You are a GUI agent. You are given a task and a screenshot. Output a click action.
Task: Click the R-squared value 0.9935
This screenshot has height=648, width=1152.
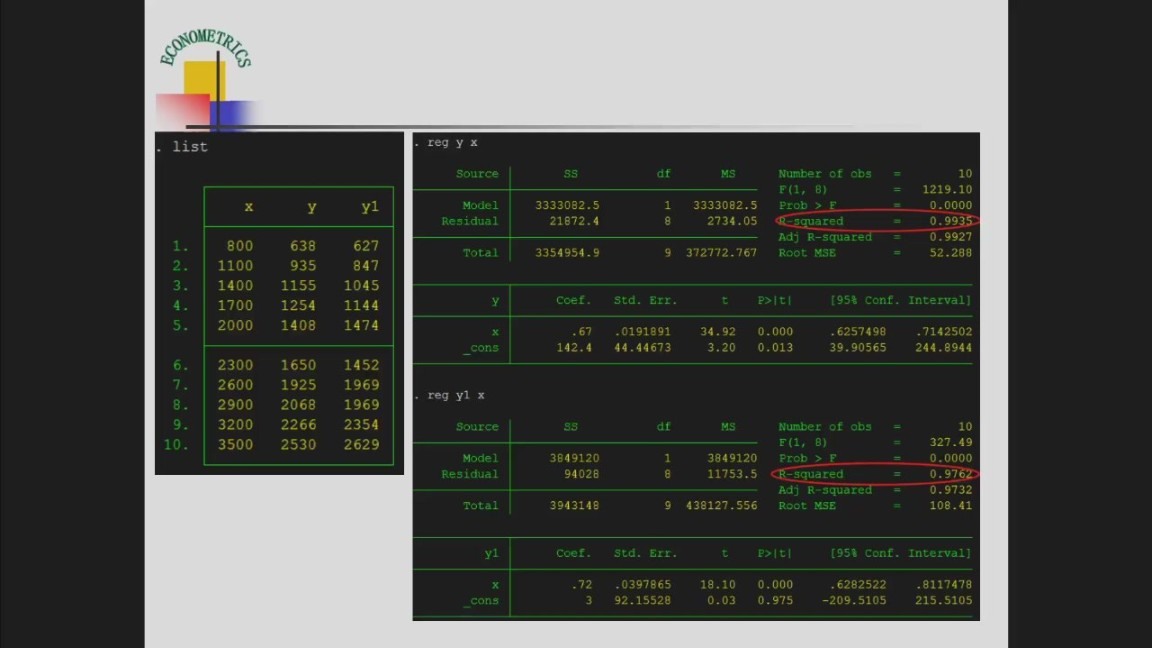coord(951,221)
